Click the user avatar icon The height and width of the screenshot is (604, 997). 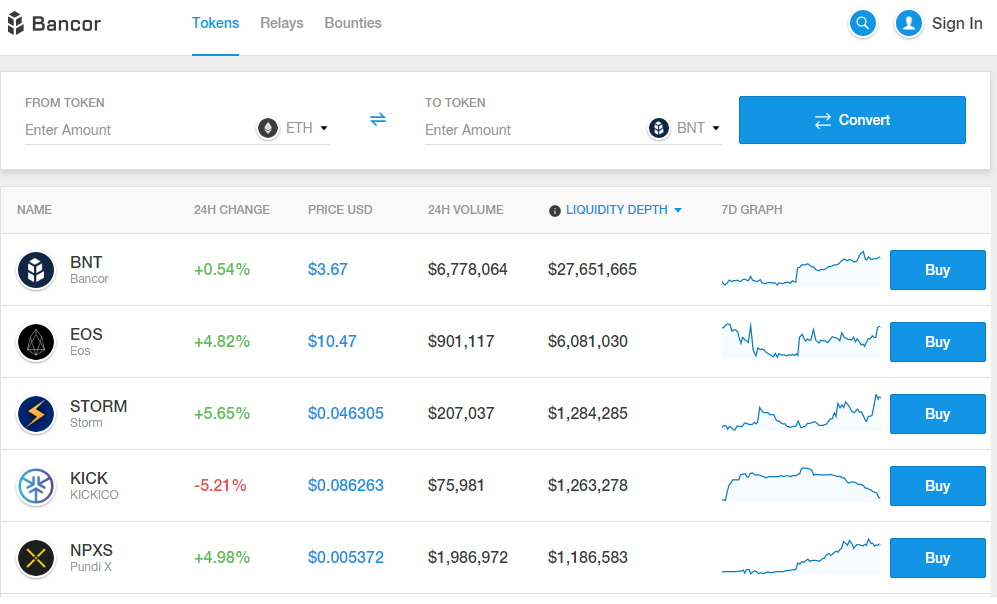click(x=909, y=24)
